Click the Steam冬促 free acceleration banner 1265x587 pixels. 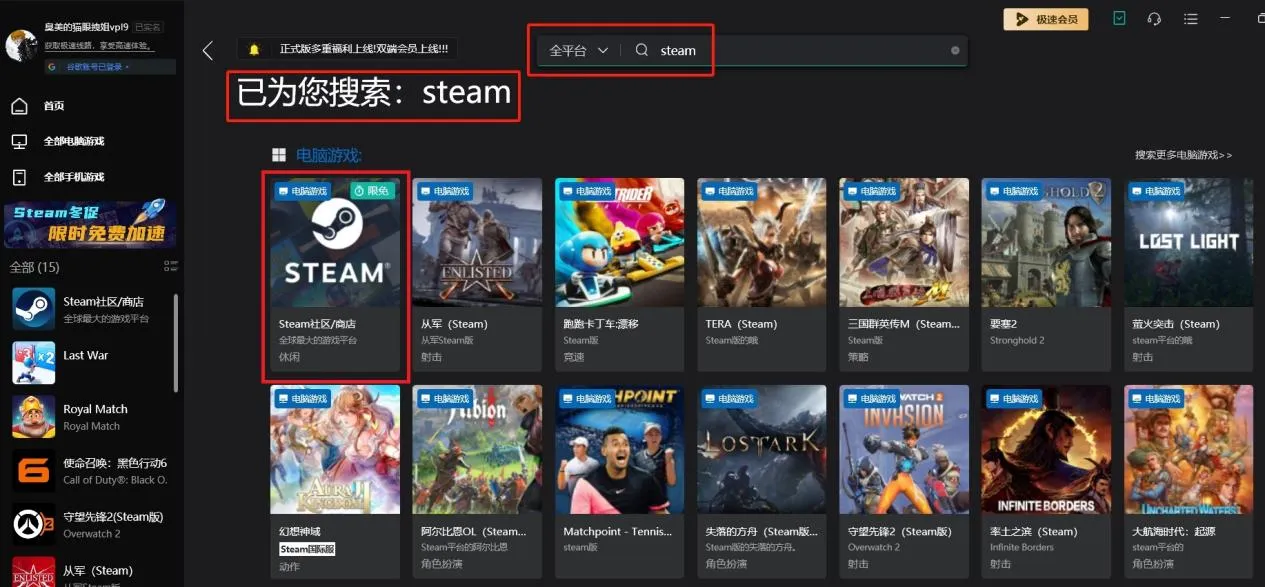point(91,224)
